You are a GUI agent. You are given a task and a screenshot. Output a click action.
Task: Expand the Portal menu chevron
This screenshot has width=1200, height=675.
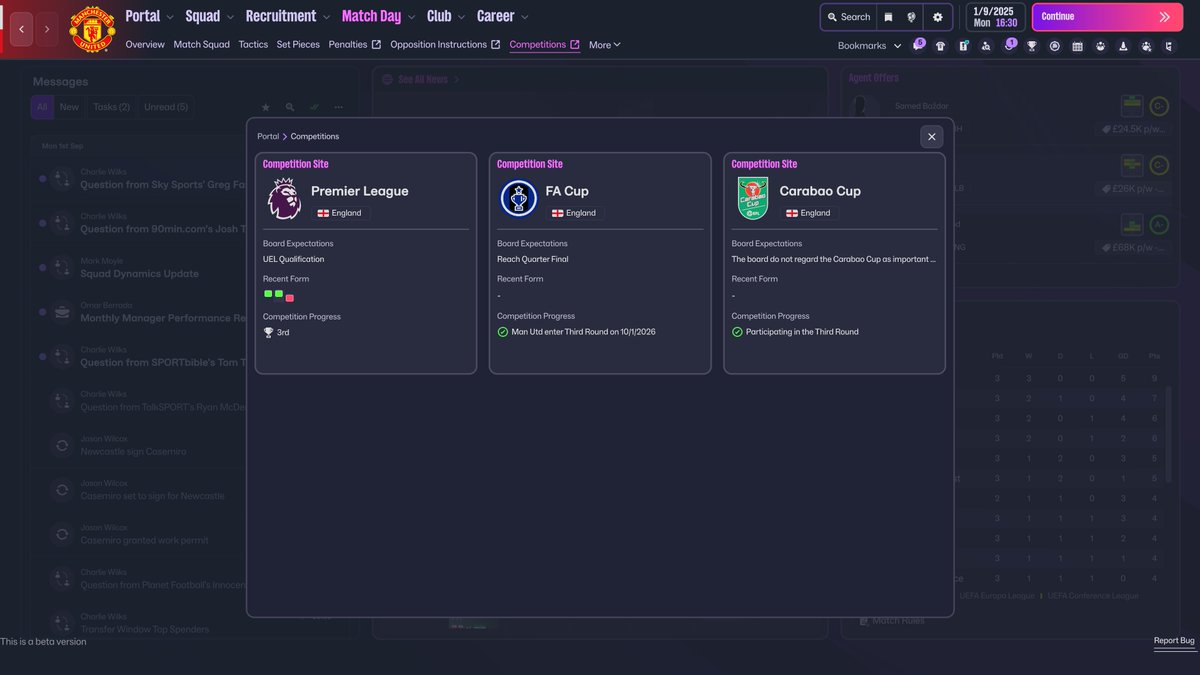[x=169, y=17]
